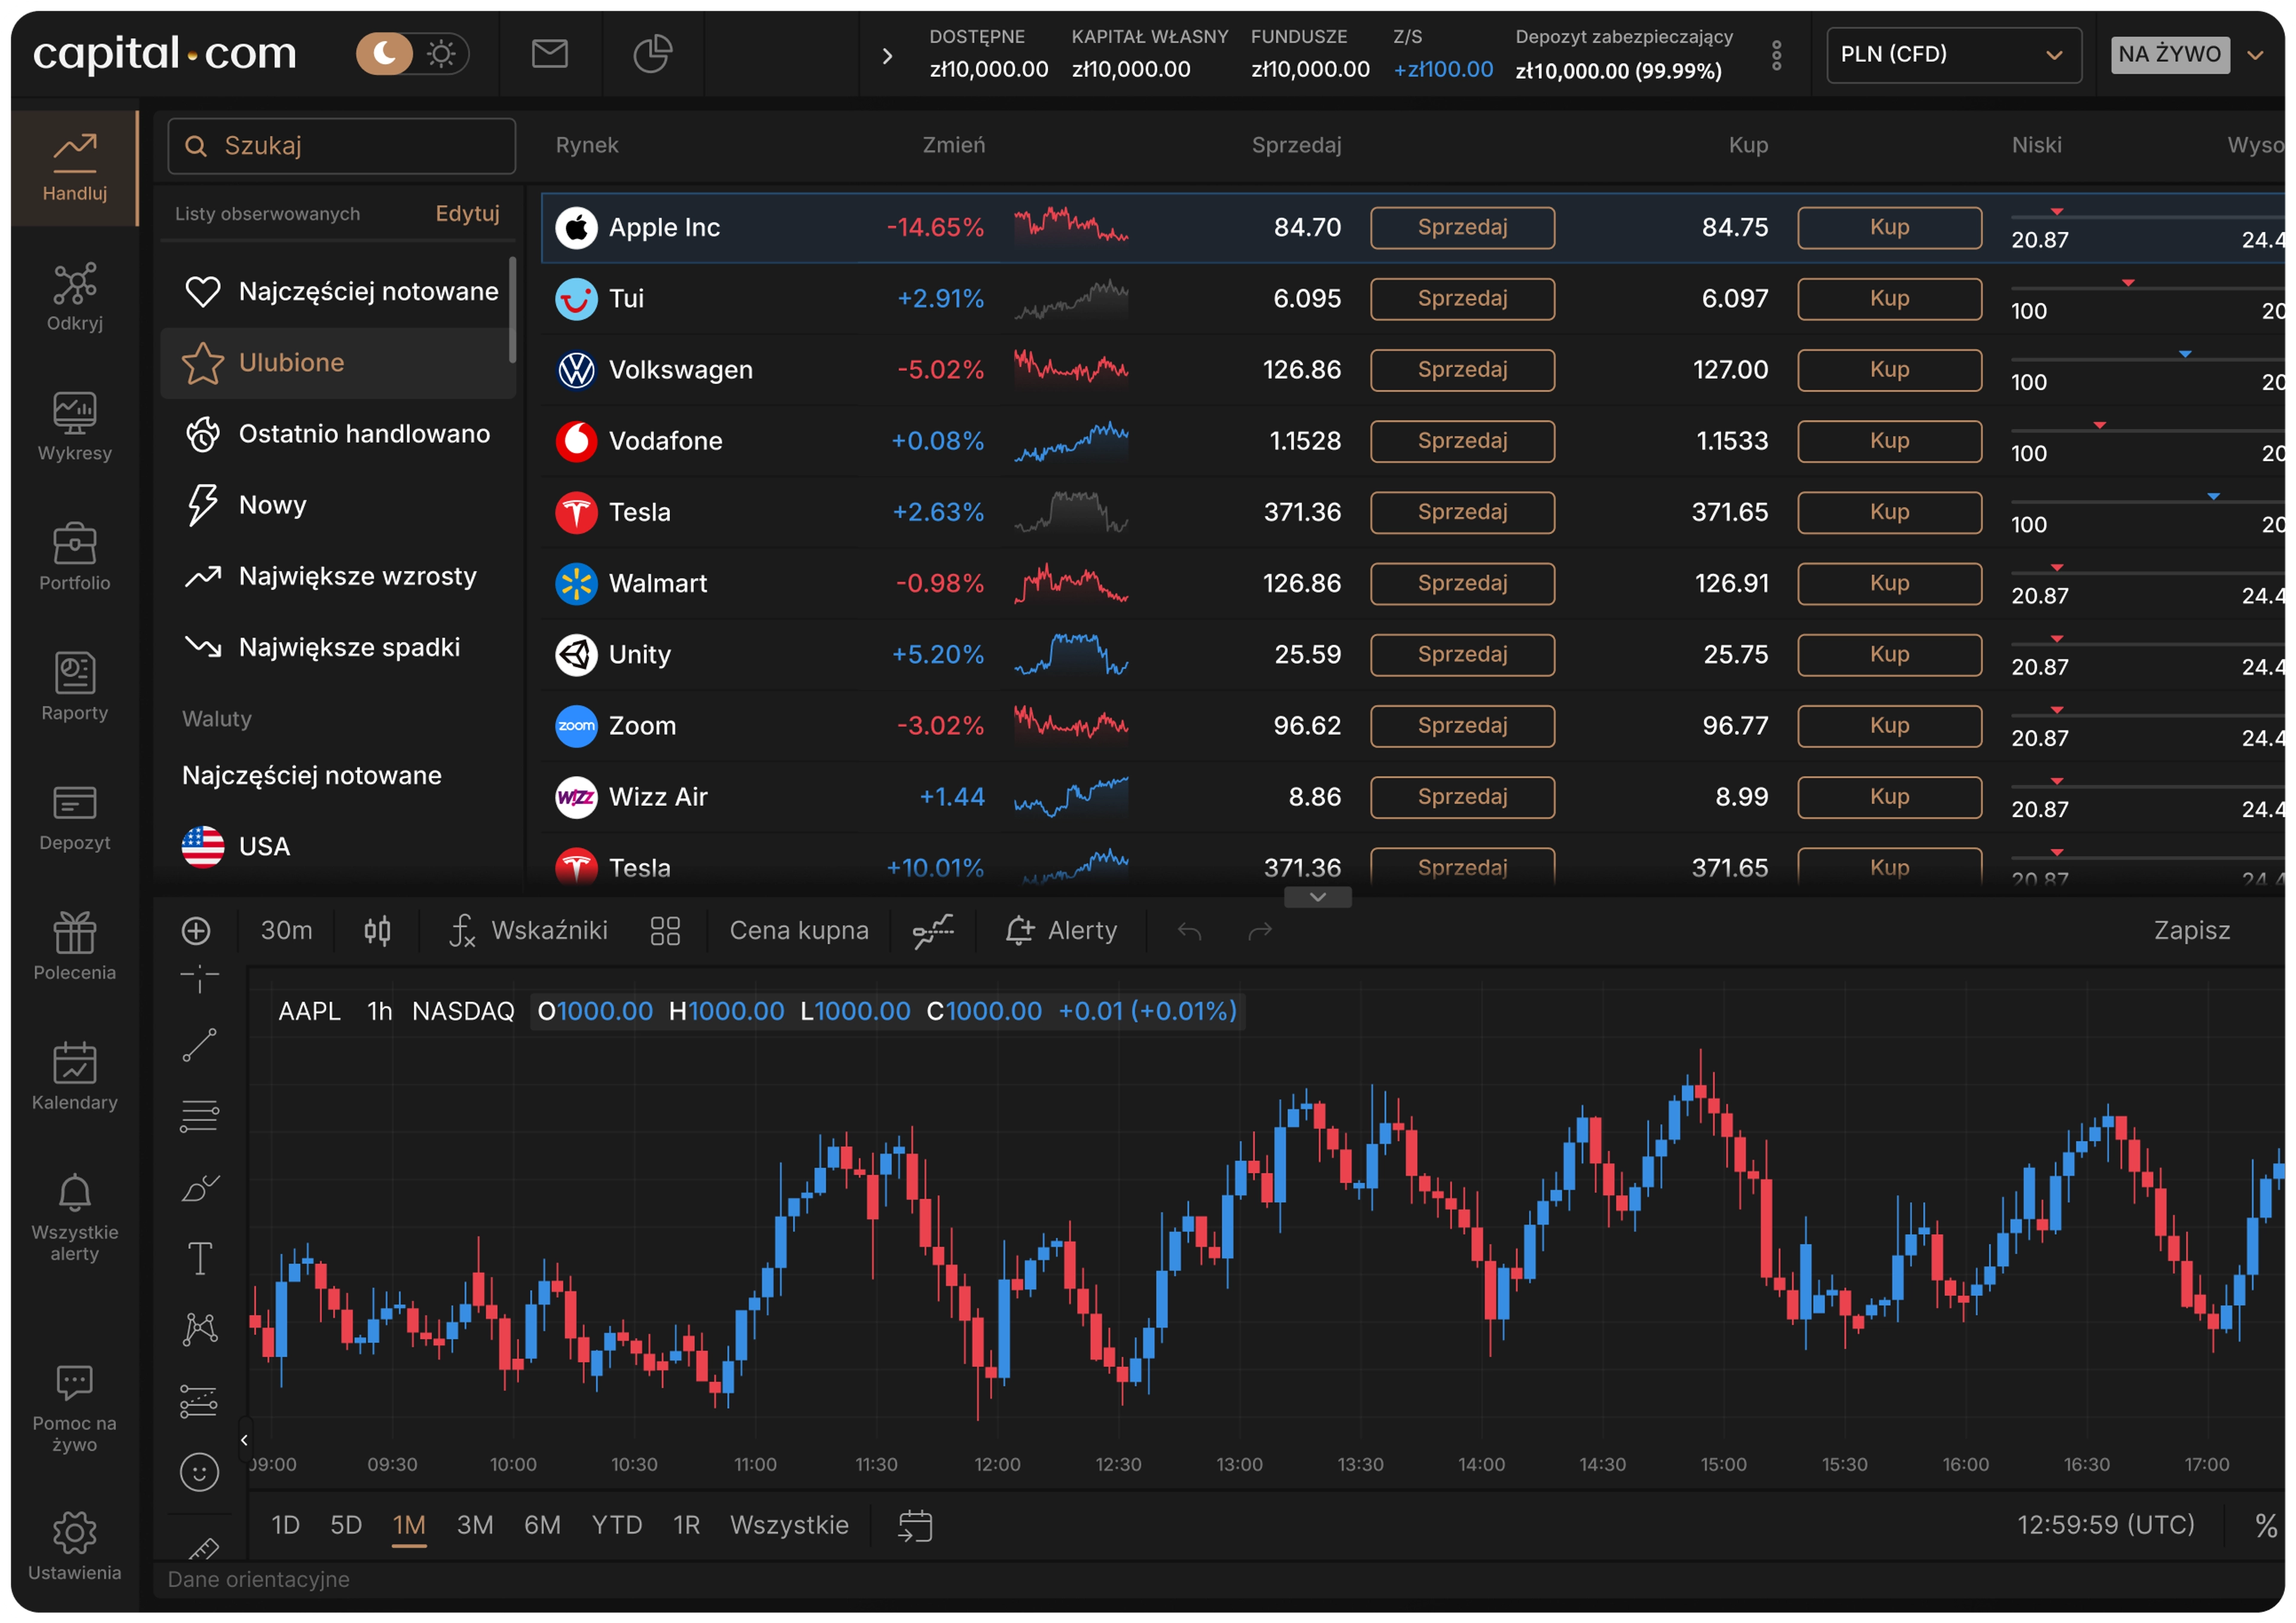2296x1623 pixels.
Task: Select the 1D time range
Action: (x=285, y=1526)
